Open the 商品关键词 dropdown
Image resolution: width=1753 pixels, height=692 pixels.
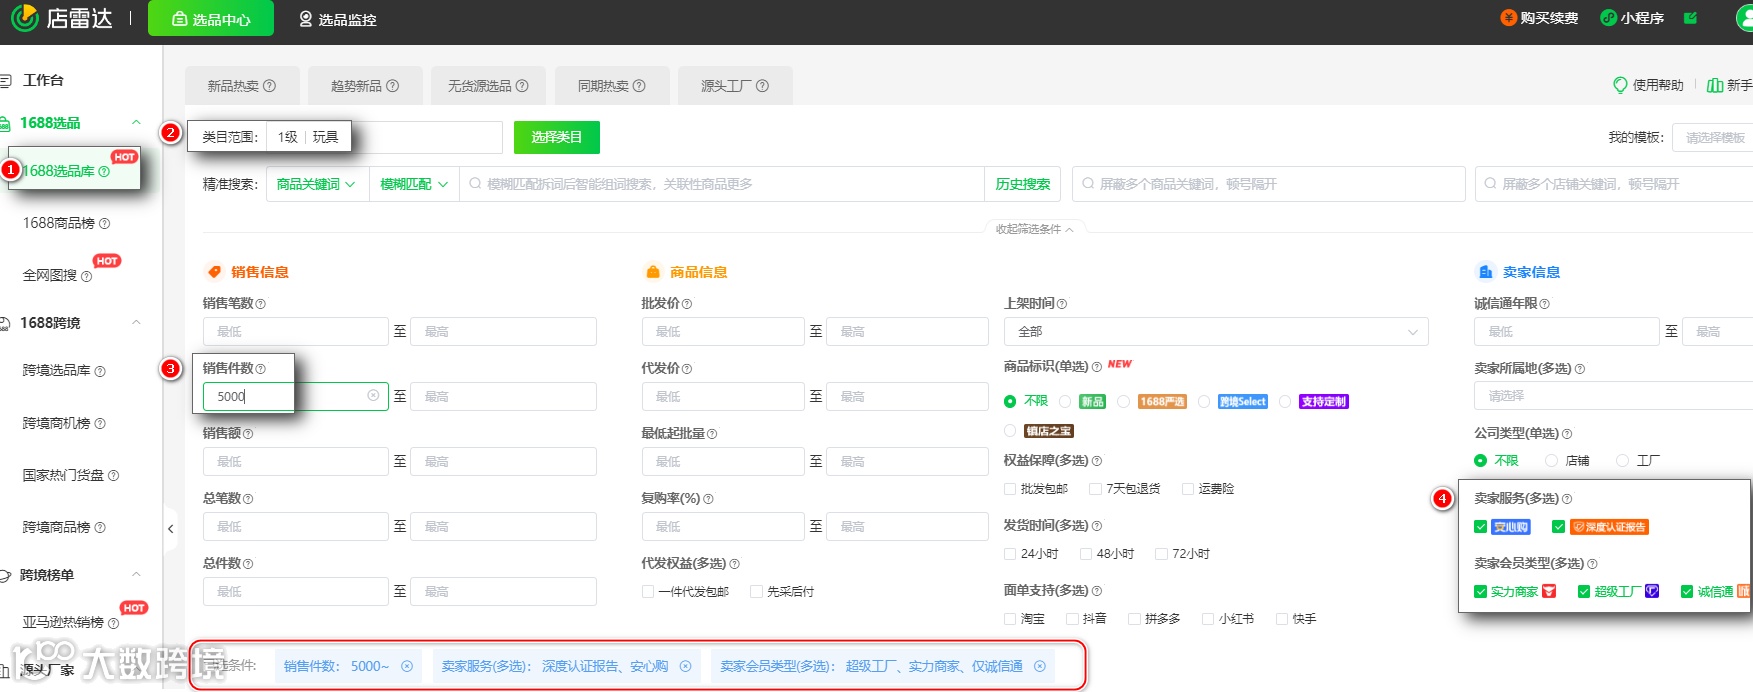coord(316,184)
